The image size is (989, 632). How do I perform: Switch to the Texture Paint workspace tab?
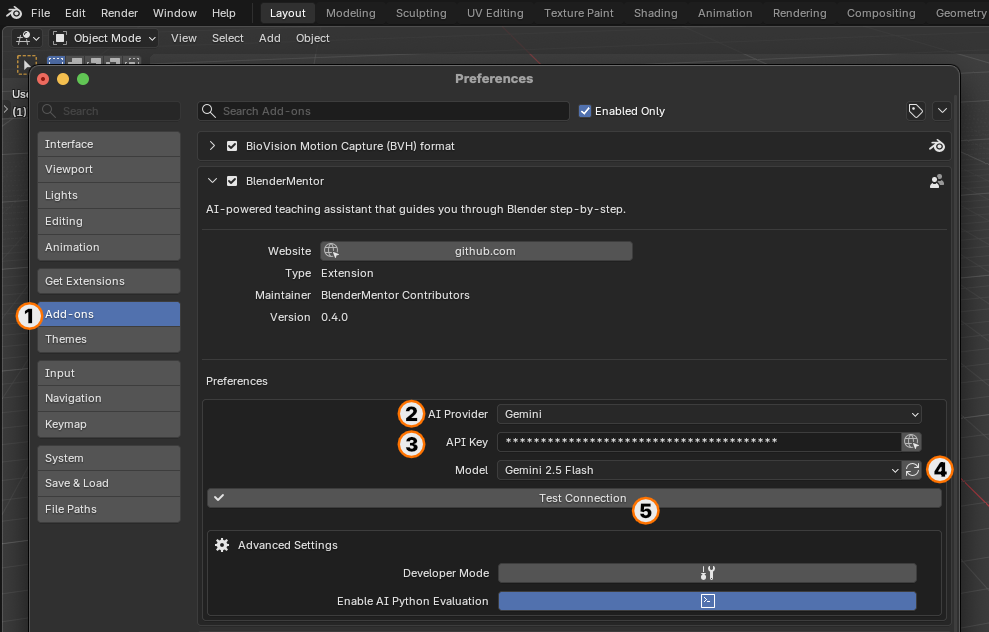point(578,13)
